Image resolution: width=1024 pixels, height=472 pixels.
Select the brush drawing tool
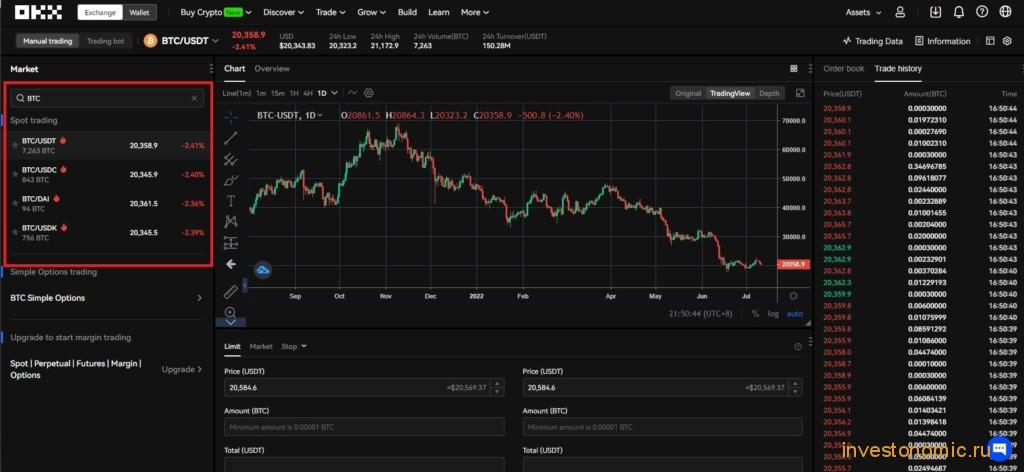click(x=231, y=180)
